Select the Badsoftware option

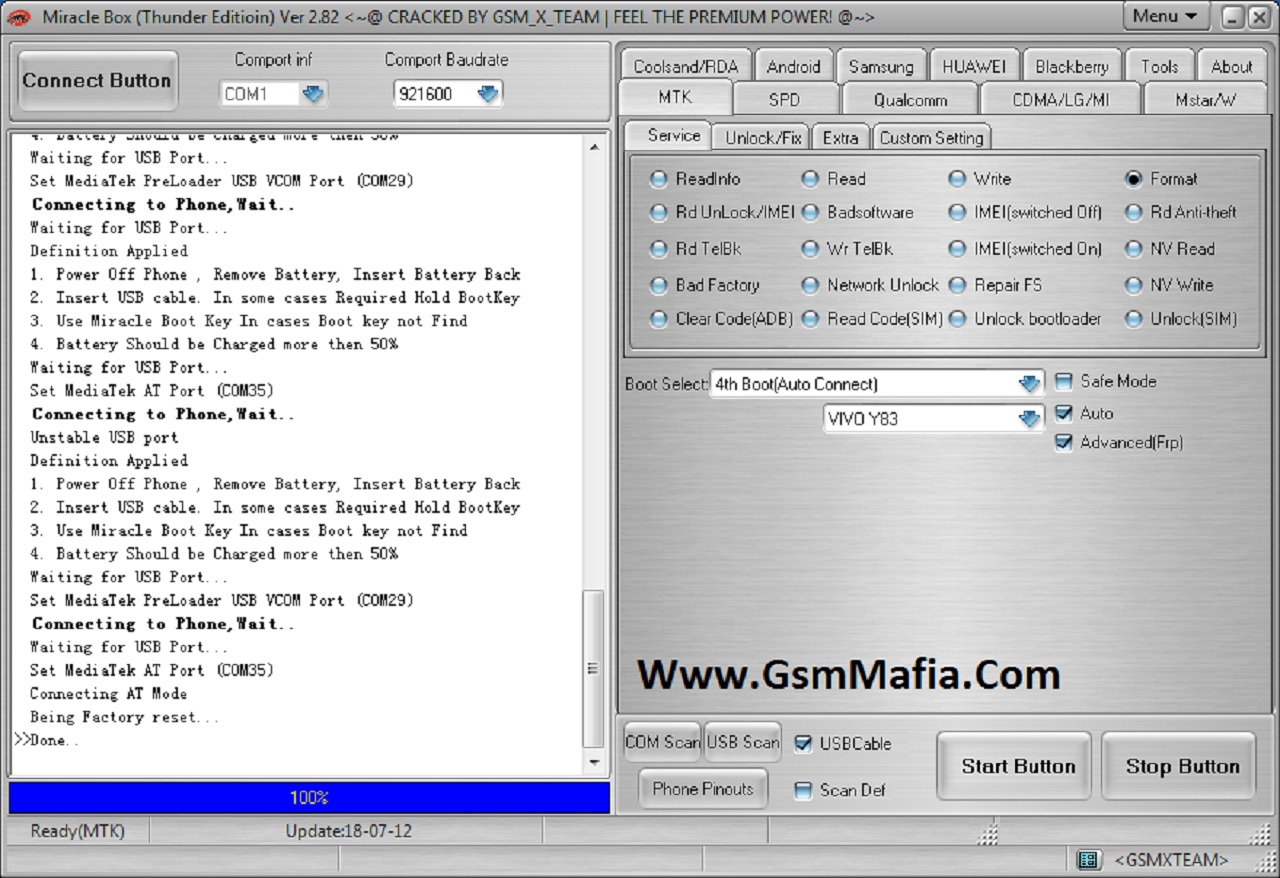coord(858,212)
